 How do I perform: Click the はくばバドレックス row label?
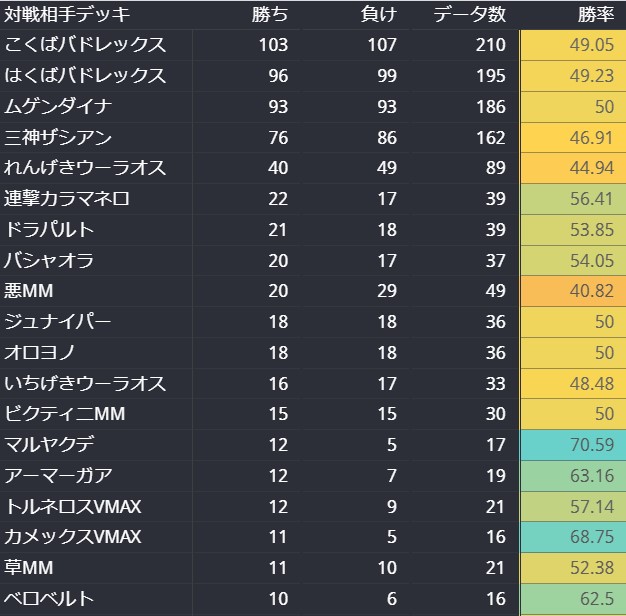pyautogui.click(x=85, y=76)
